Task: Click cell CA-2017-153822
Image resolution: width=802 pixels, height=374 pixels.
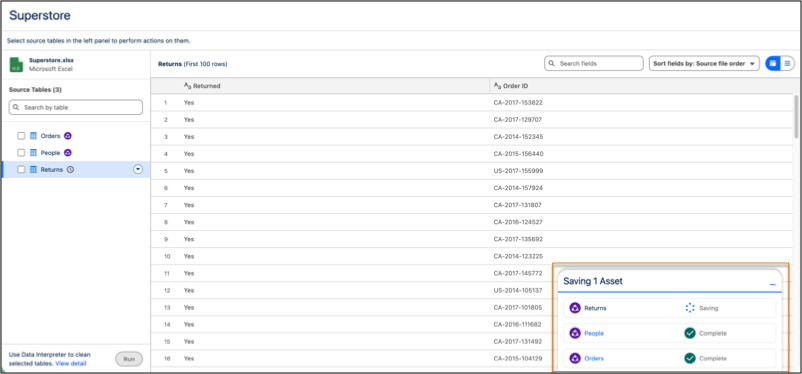Action: coord(518,103)
